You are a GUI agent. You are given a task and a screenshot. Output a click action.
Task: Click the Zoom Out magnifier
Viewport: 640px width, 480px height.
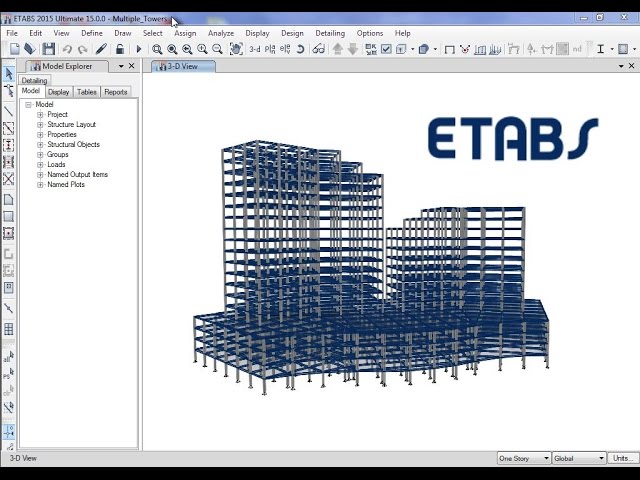[218, 49]
